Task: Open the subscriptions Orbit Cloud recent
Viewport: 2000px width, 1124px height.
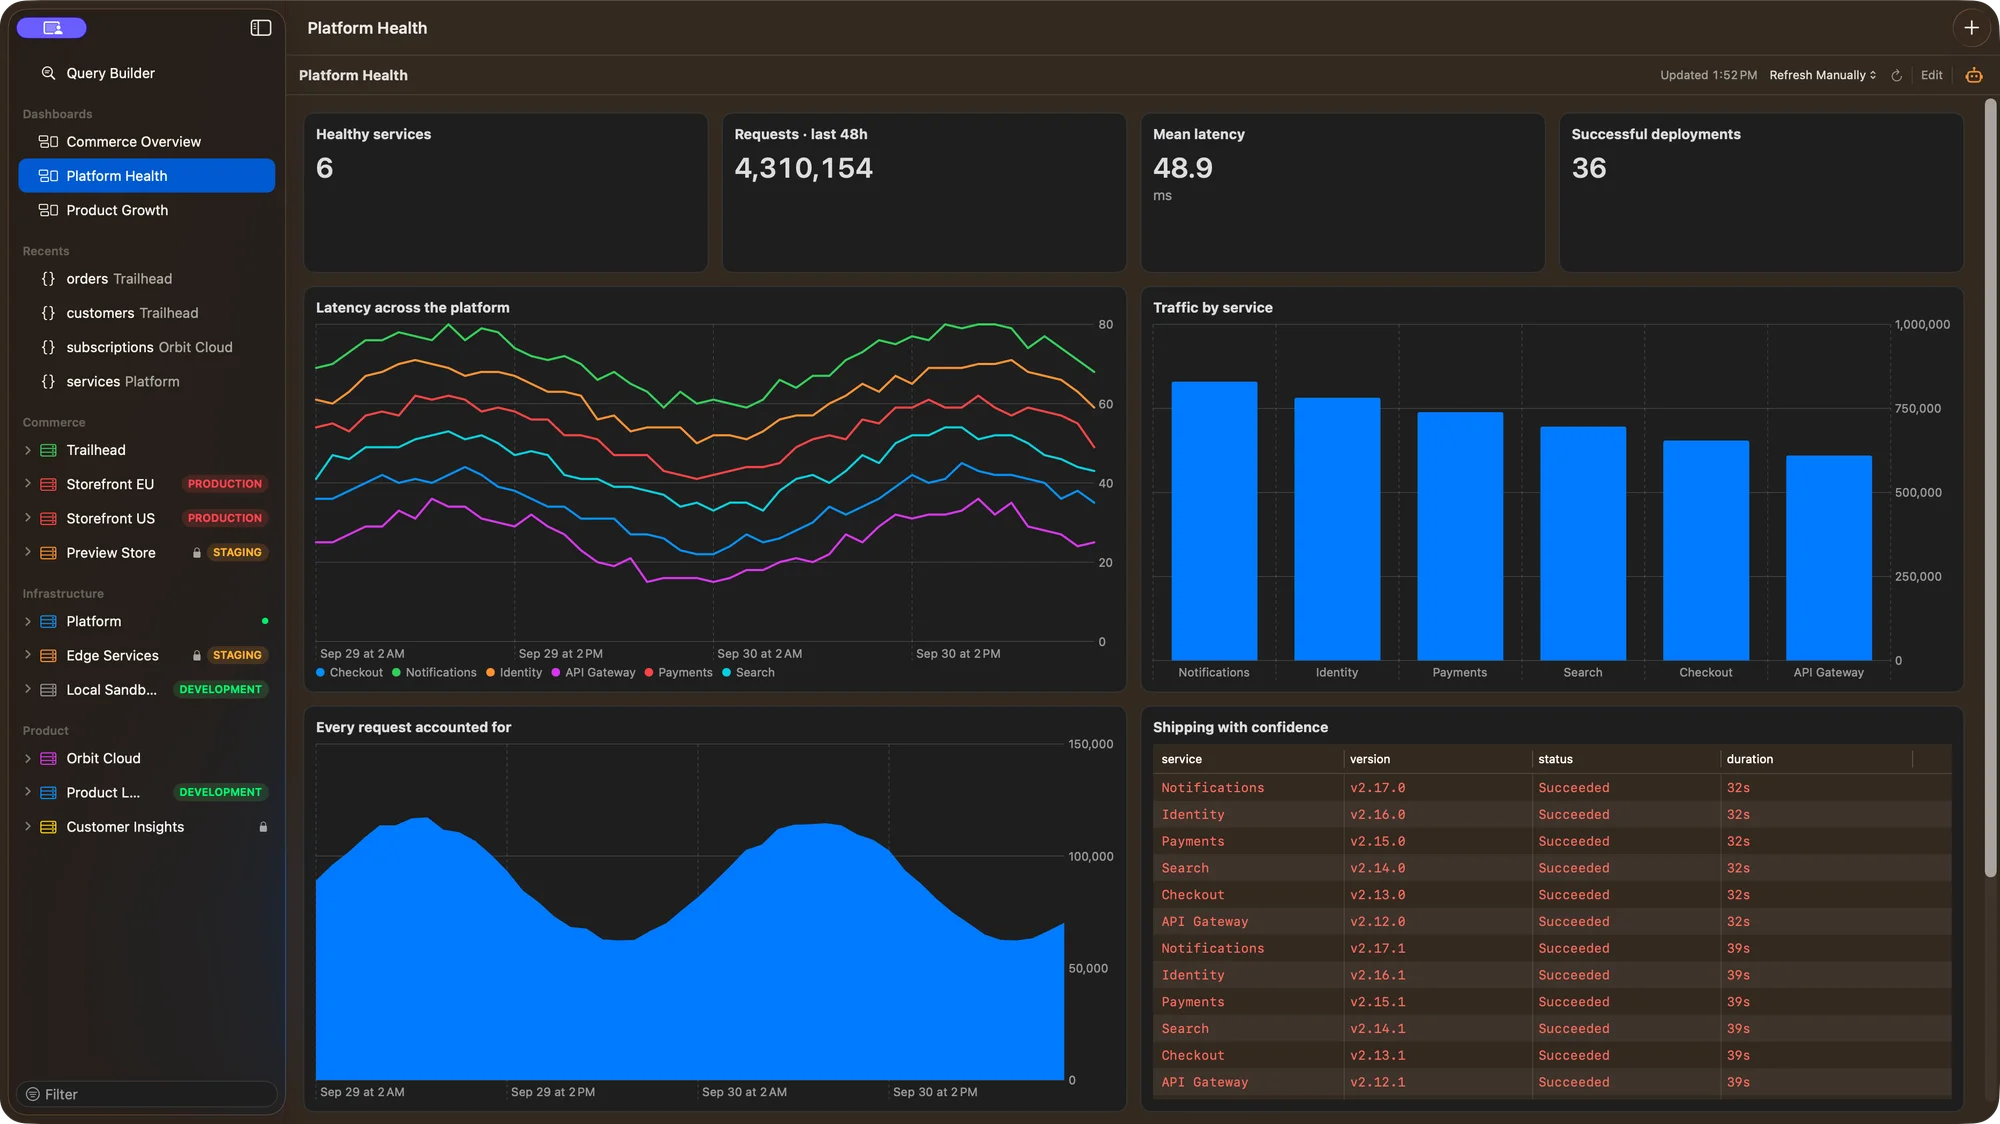Action: (x=146, y=347)
